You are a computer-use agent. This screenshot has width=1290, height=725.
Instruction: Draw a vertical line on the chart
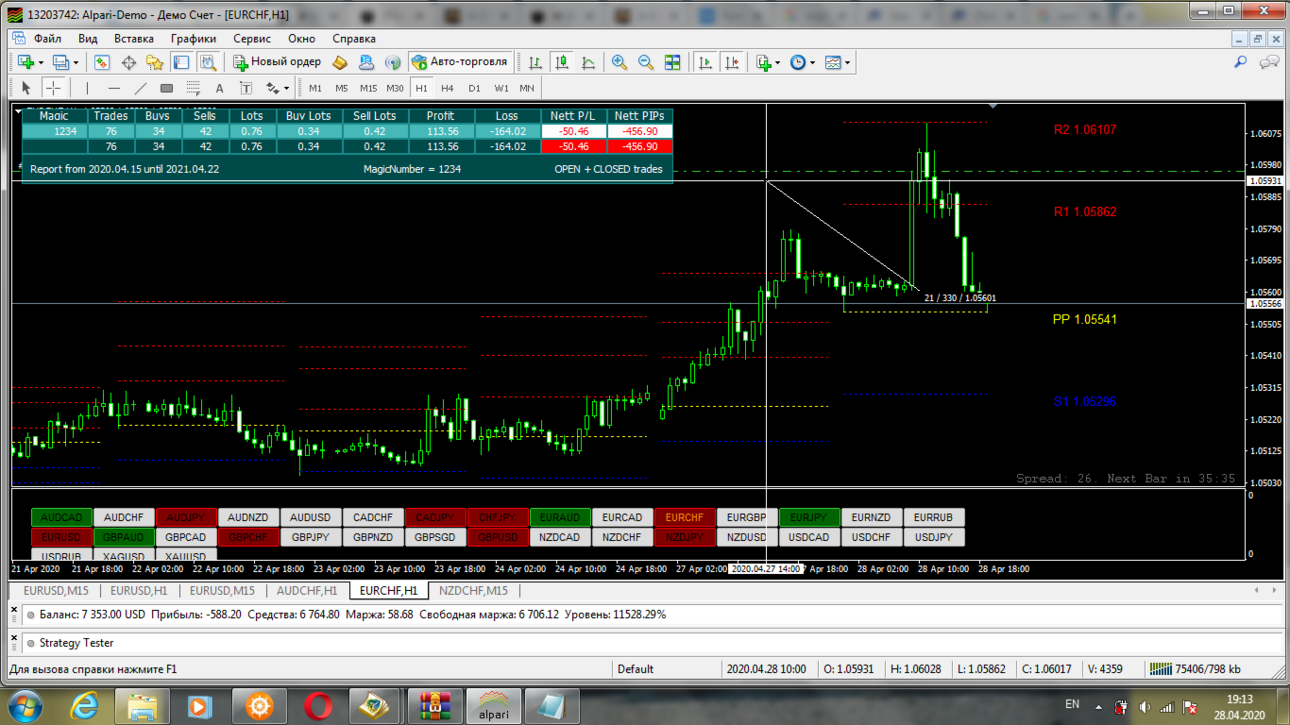[x=88, y=88]
